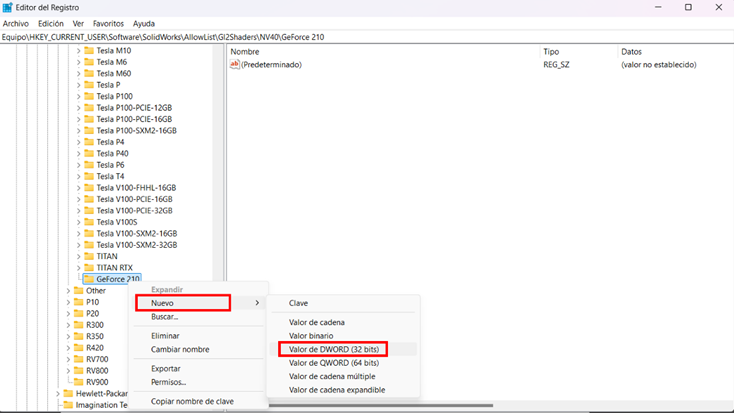Expand the Tesla P tree node
Screen dimensions: 734x413
(79, 85)
